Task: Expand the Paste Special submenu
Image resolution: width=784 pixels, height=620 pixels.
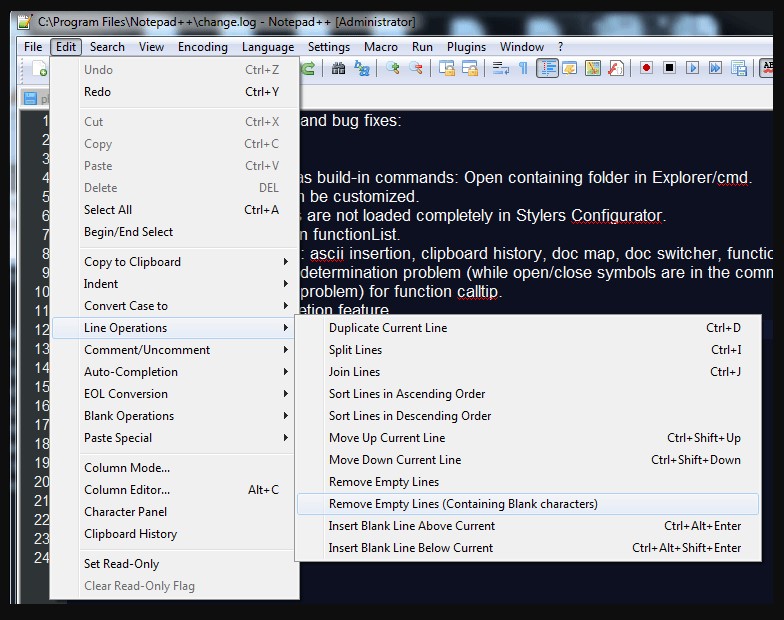Action: (x=172, y=438)
